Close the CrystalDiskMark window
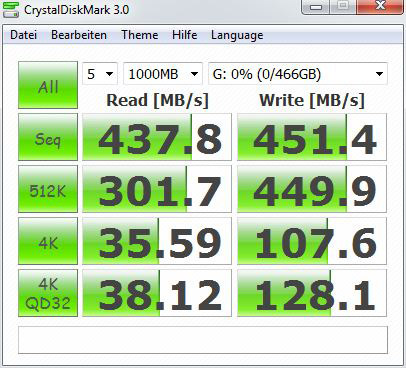 [x=380, y=6]
